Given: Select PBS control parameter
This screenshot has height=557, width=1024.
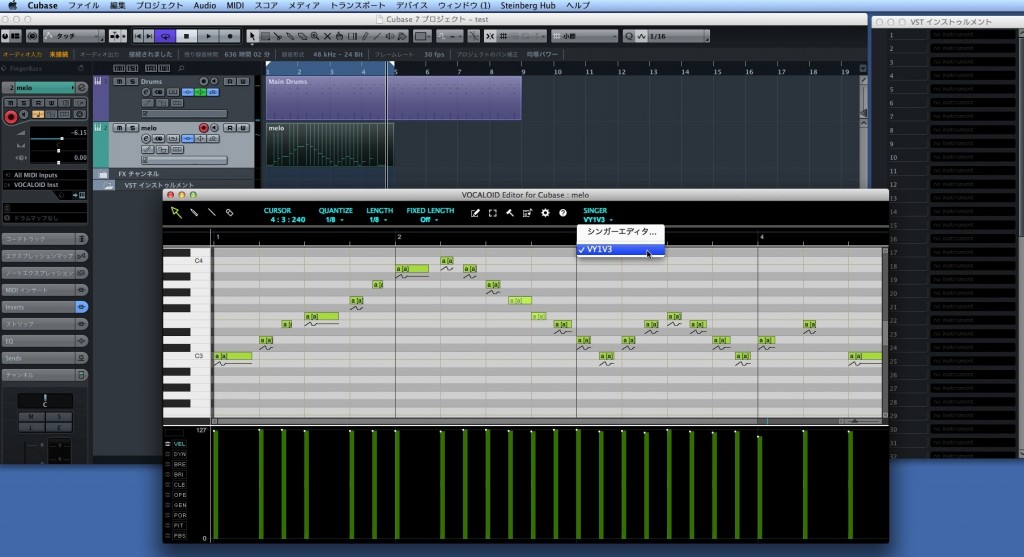Looking at the screenshot, I should coord(179,535).
